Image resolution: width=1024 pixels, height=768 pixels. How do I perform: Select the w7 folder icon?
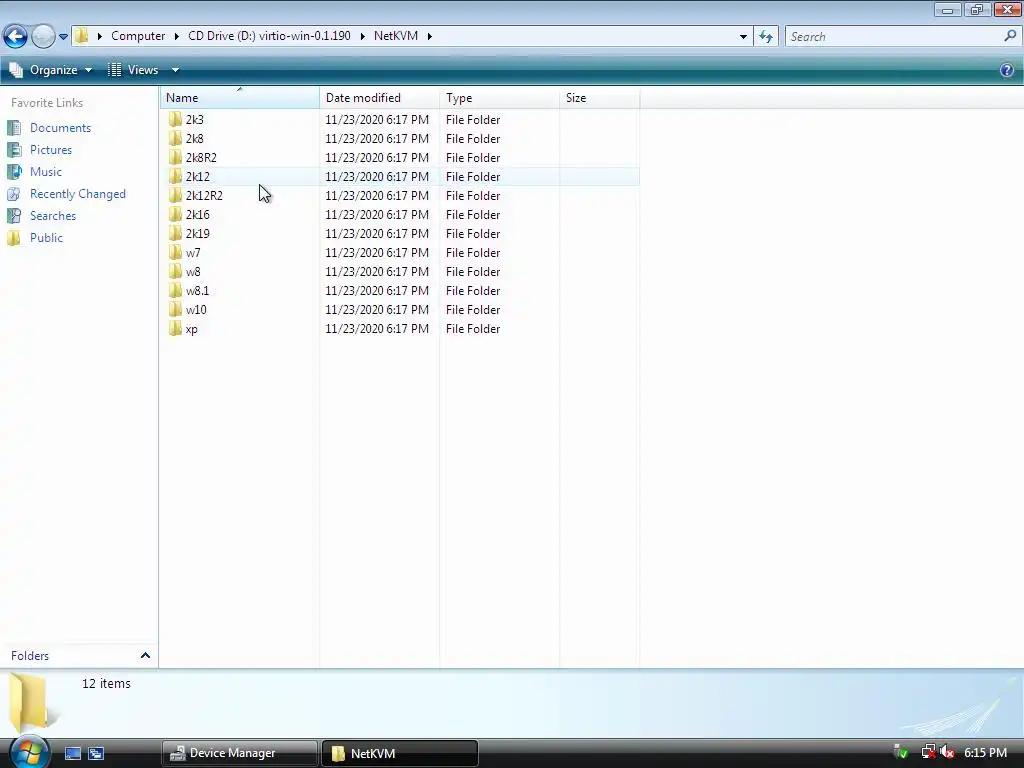point(175,252)
